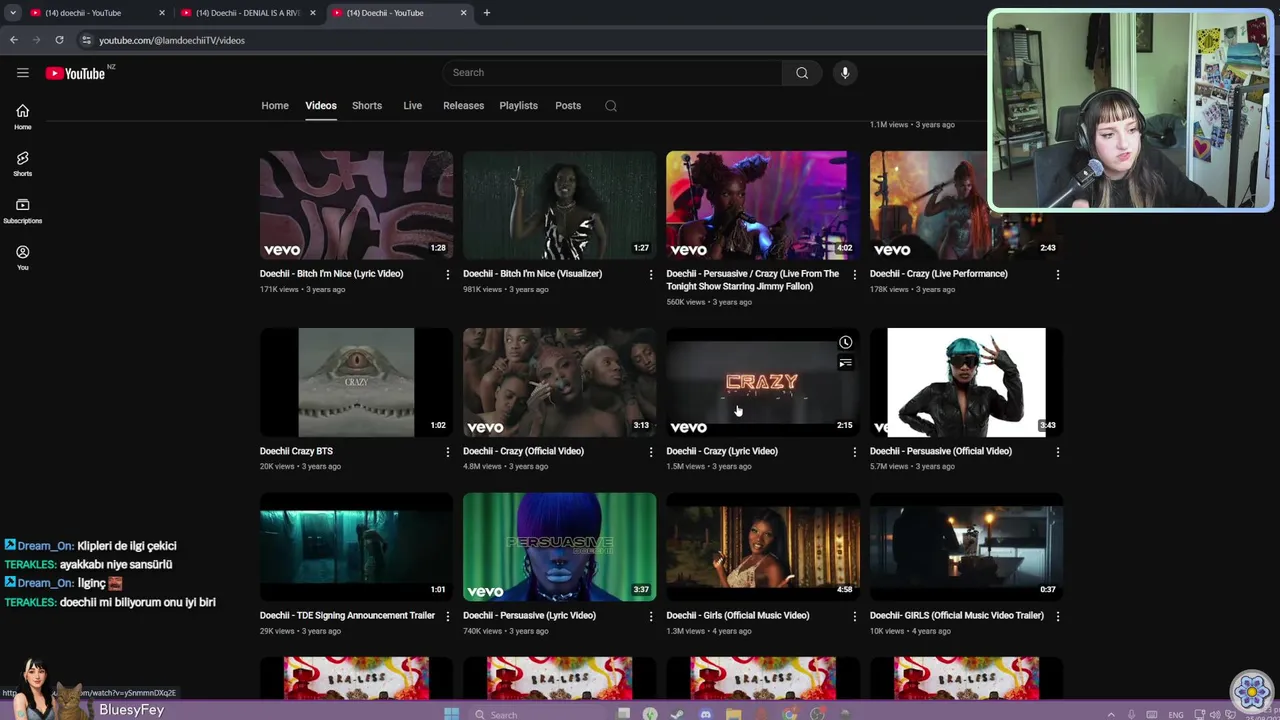Open the Playlists channel tab

(518, 106)
